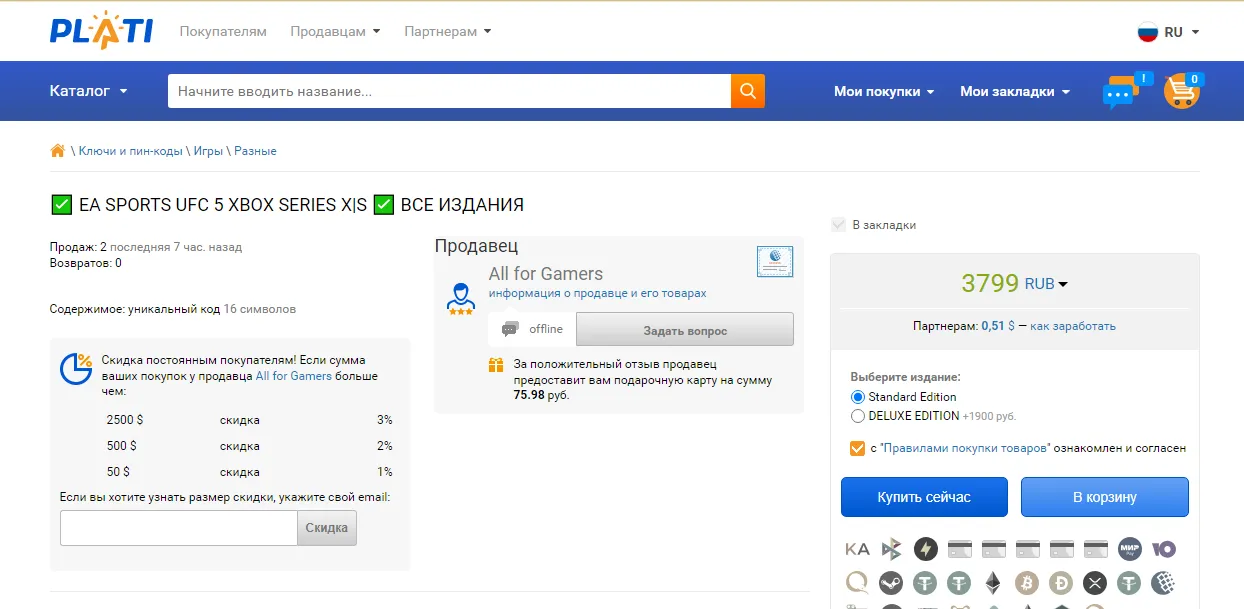Image resolution: width=1244 pixels, height=609 pixels.
Task: Select the DELUXE EDITION radio button
Action: pyautogui.click(x=857, y=416)
